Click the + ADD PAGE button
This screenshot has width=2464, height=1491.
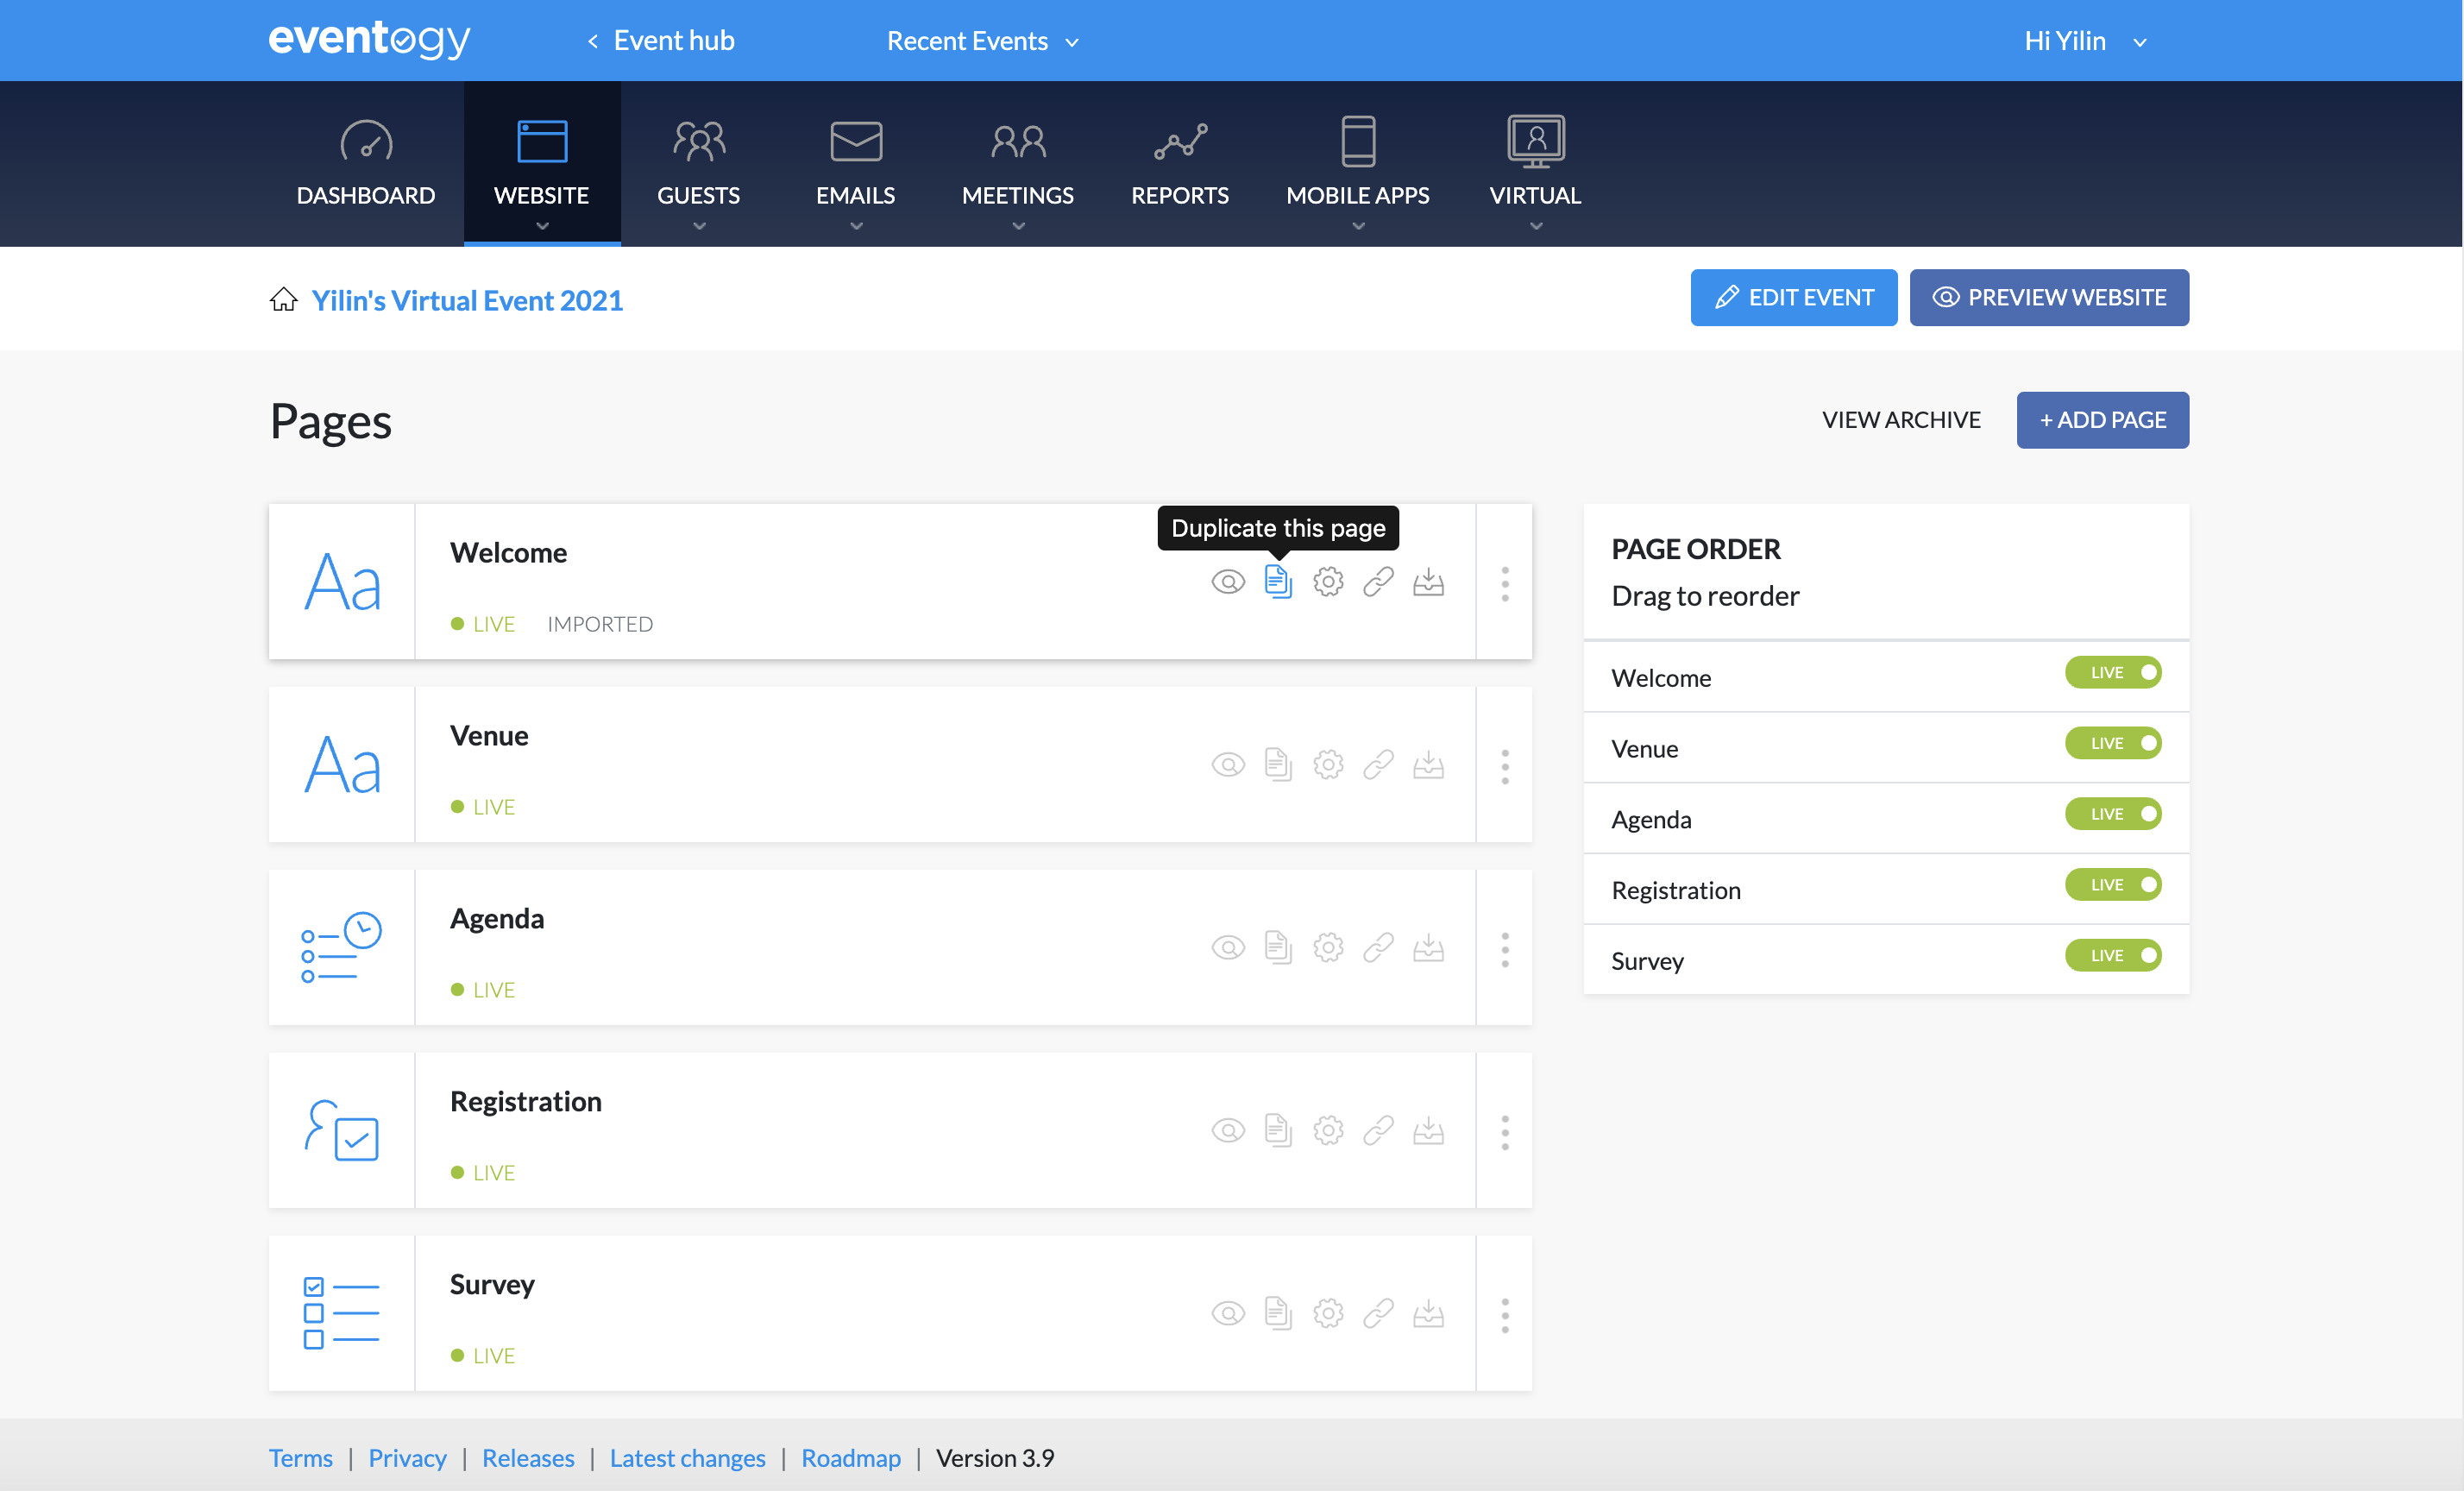point(2102,420)
